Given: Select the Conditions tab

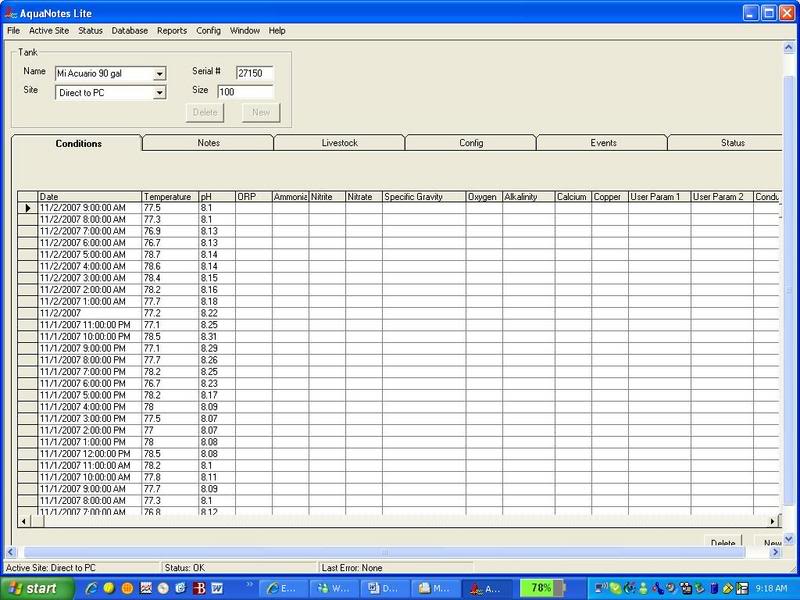Looking at the screenshot, I should coord(78,143).
